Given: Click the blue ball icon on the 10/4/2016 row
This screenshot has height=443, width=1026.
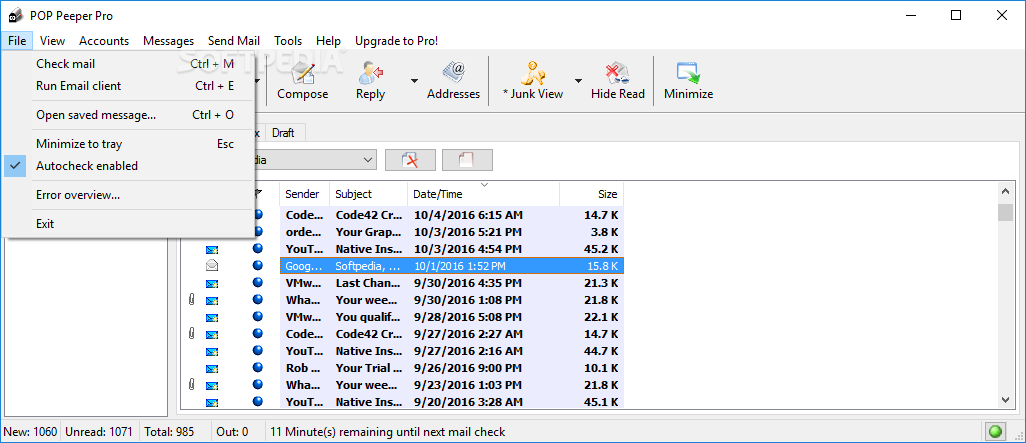Looking at the screenshot, I should pyautogui.click(x=258, y=215).
